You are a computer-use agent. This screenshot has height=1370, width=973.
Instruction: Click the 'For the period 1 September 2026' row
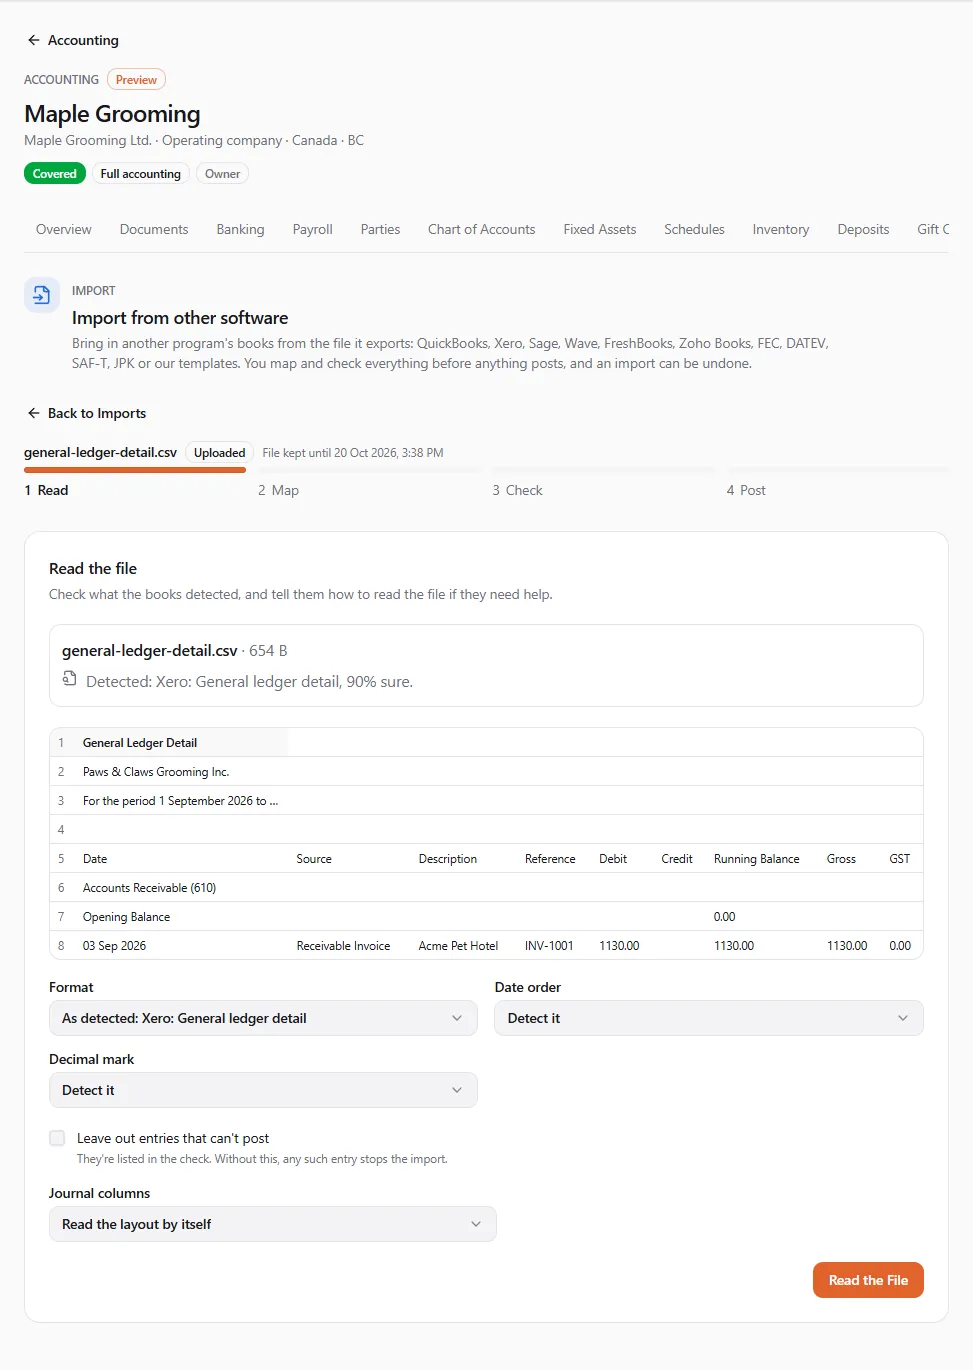click(x=486, y=800)
